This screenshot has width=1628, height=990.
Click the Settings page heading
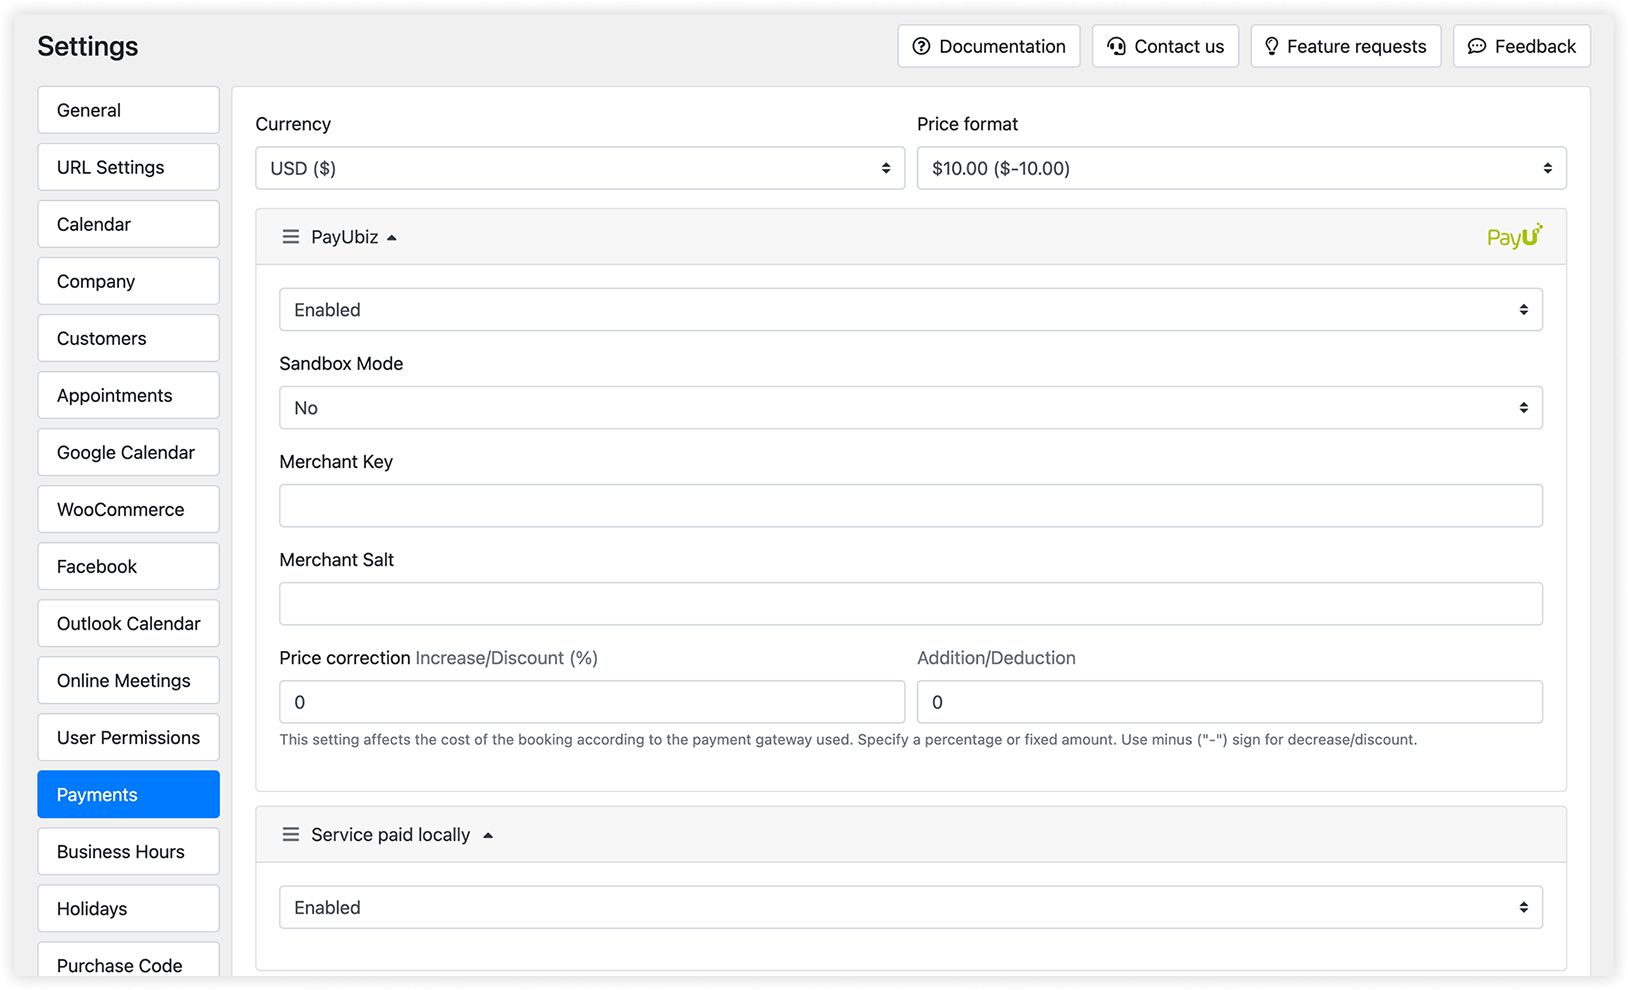point(88,46)
